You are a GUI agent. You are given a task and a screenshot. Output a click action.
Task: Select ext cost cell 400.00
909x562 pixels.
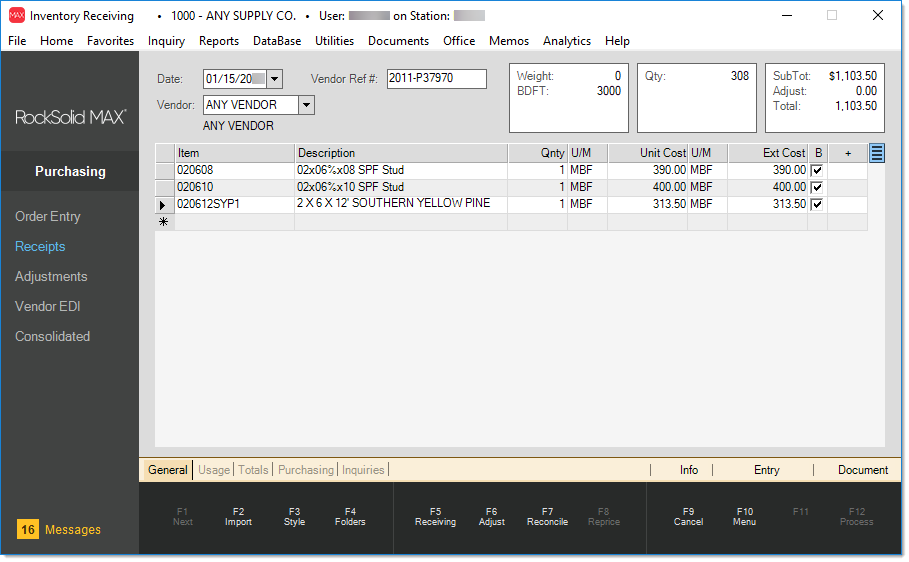768,187
